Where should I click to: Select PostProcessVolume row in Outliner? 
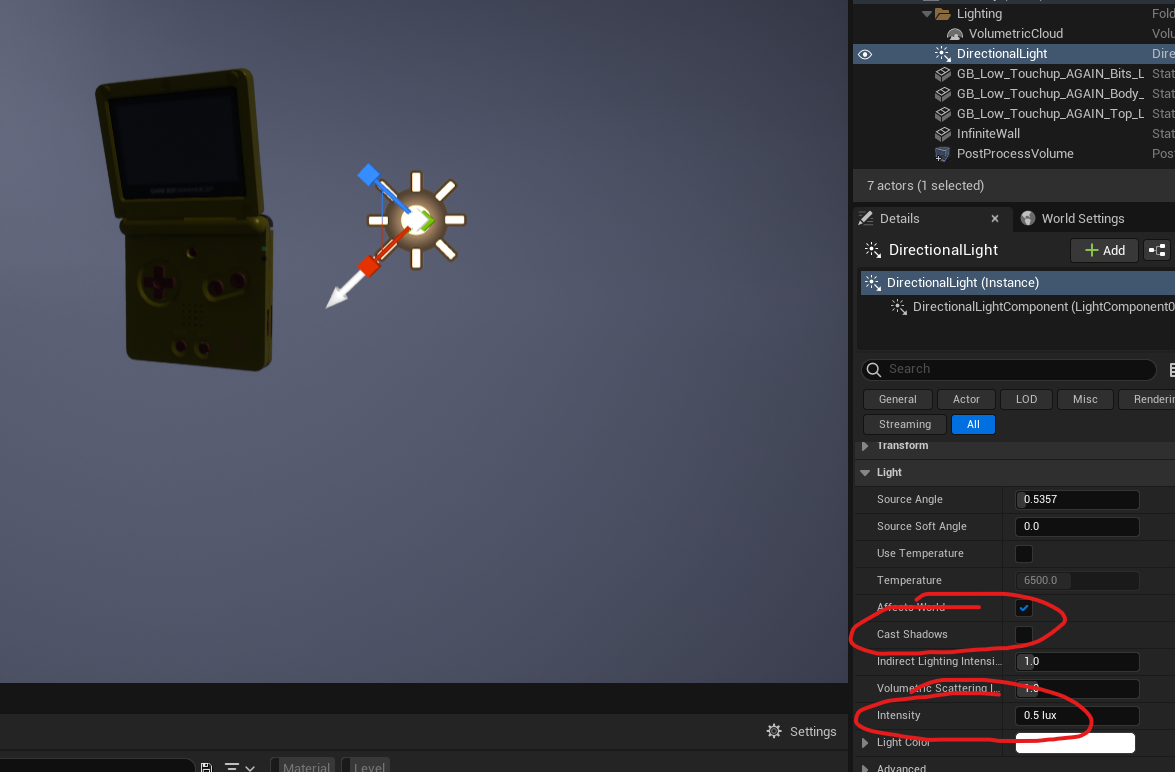pos(1014,154)
